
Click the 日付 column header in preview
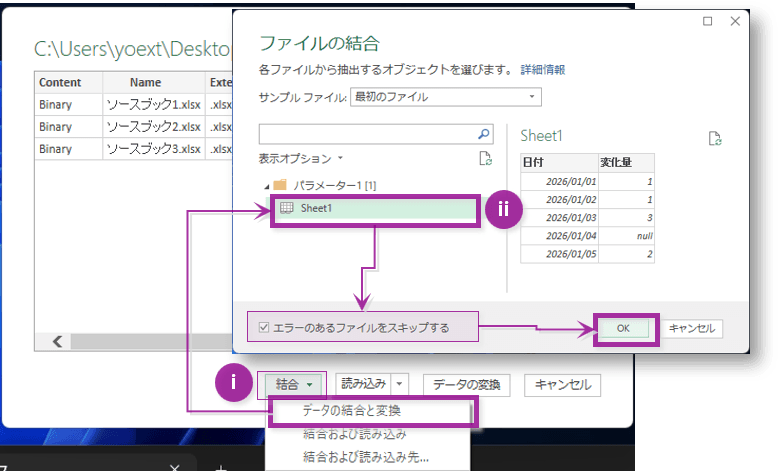coord(559,162)
